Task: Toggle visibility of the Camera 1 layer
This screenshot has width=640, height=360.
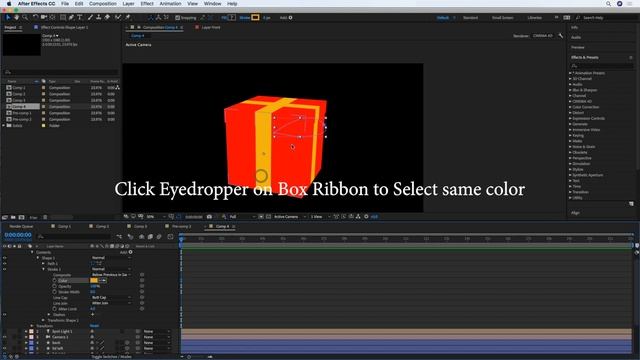Action: [x=5, y=337]
